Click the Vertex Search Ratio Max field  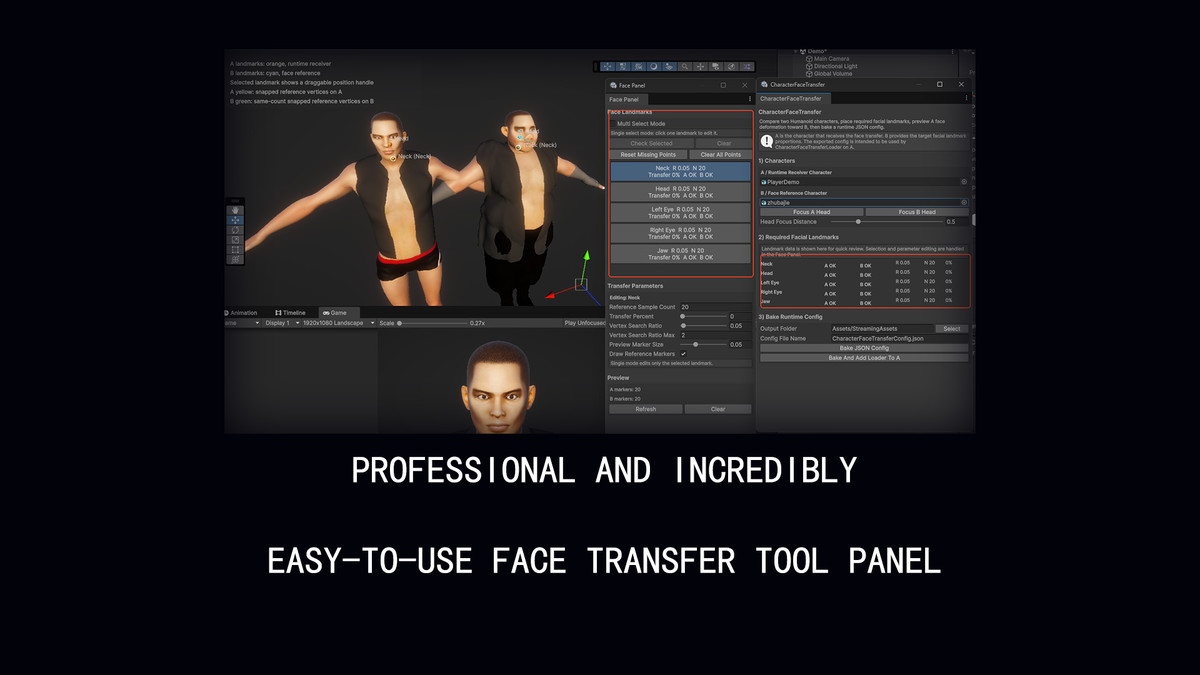click(x=715, y=335)
